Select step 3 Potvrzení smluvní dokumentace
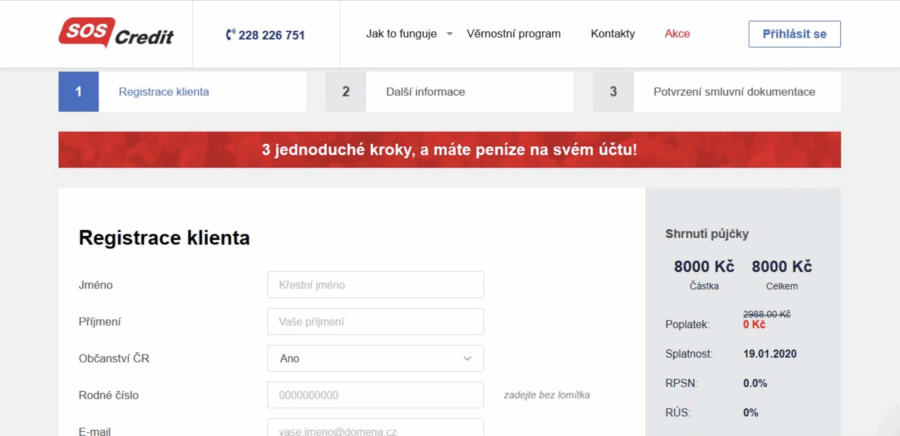 pyautogui.click(x=717, y=92)
